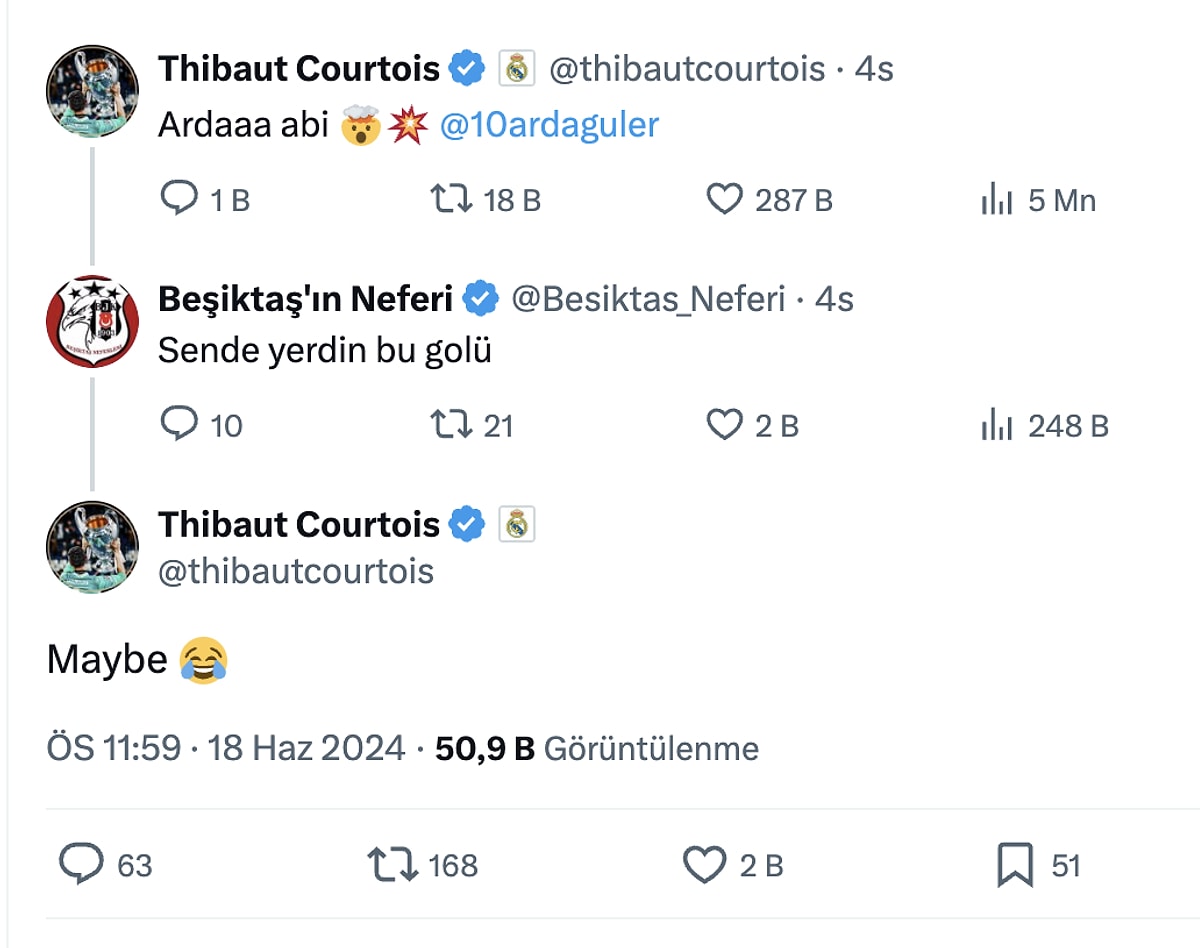Click the Real Madrid affiliation badge

click(x=518, y=67)
